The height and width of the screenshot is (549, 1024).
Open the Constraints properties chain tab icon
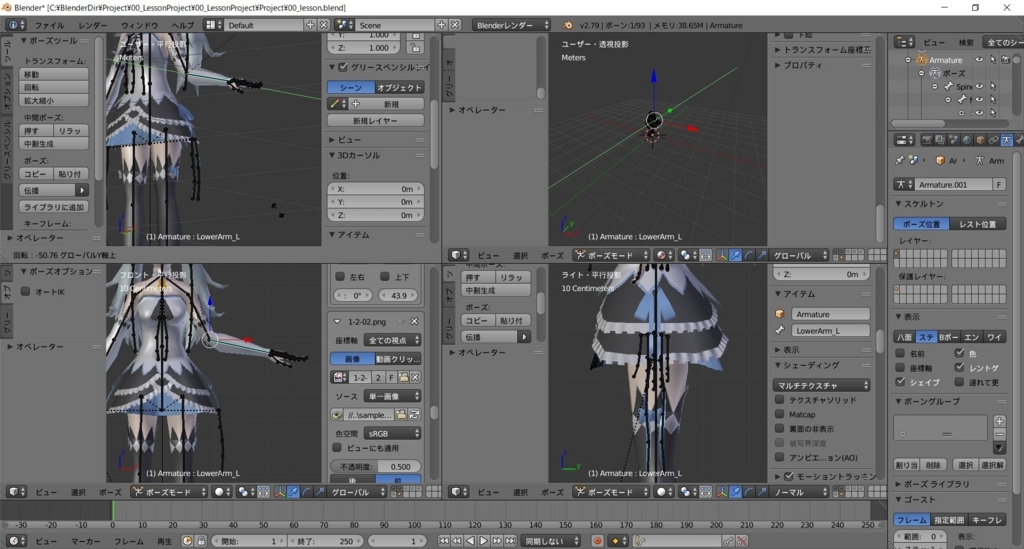click(993, 140)
